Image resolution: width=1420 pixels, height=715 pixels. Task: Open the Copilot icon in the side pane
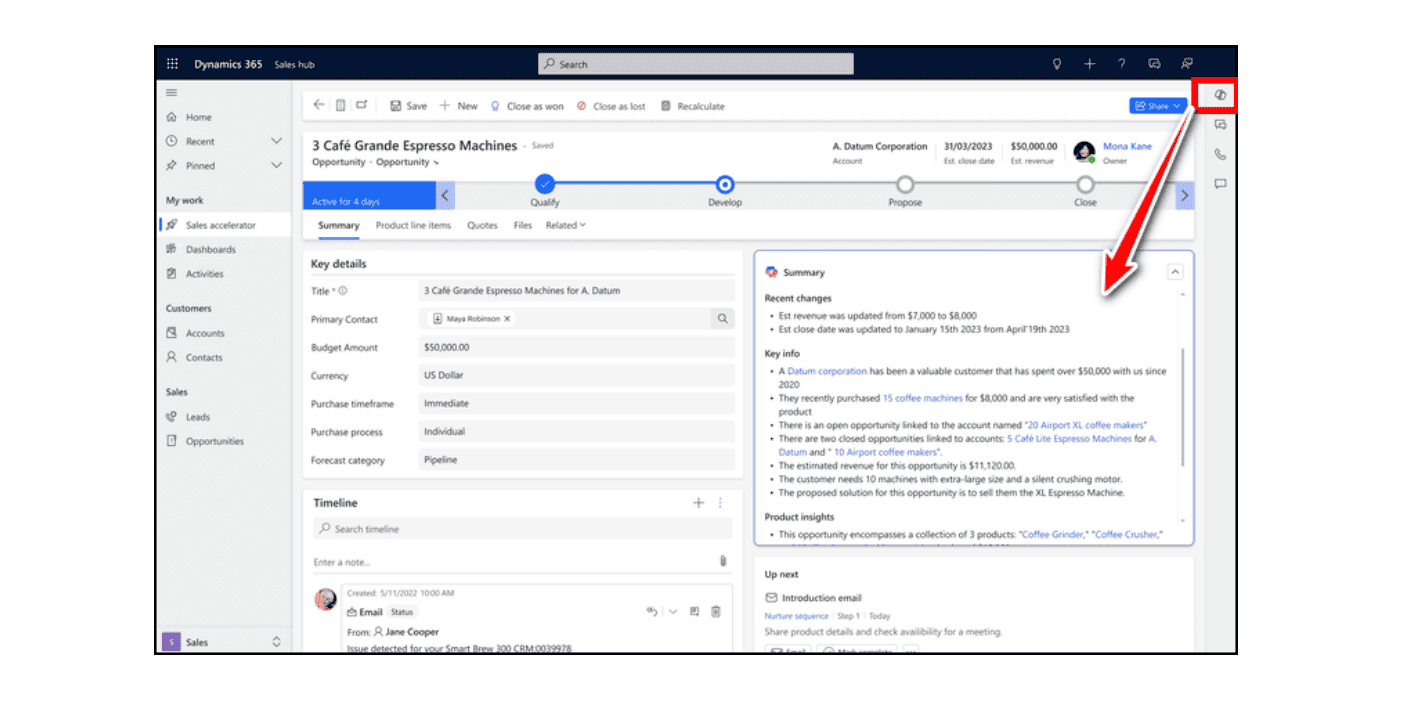tap(1220, 95)
